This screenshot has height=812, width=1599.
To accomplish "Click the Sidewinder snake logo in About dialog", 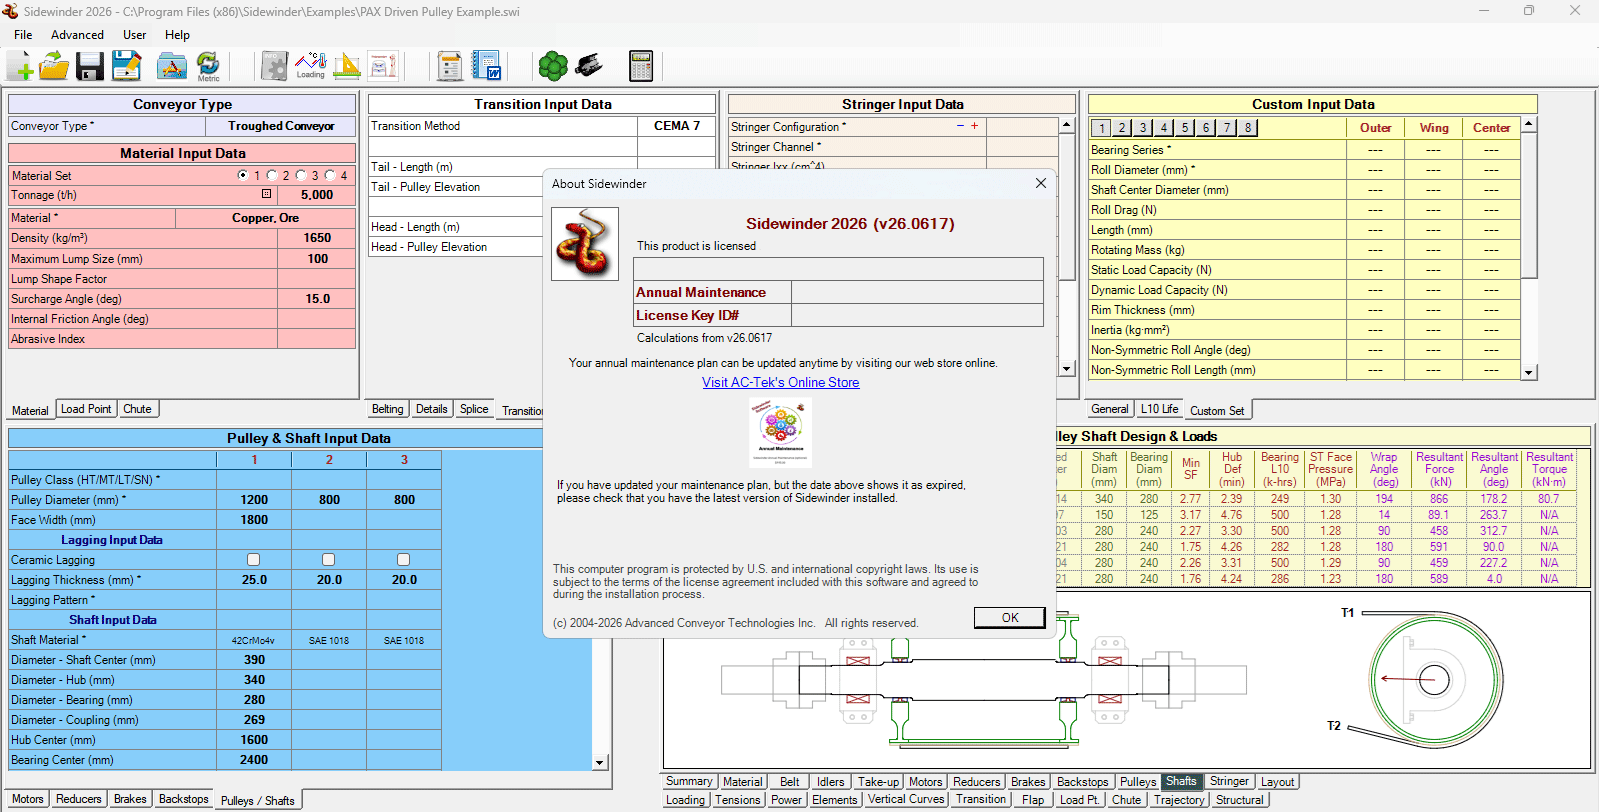I will [585, 244].
